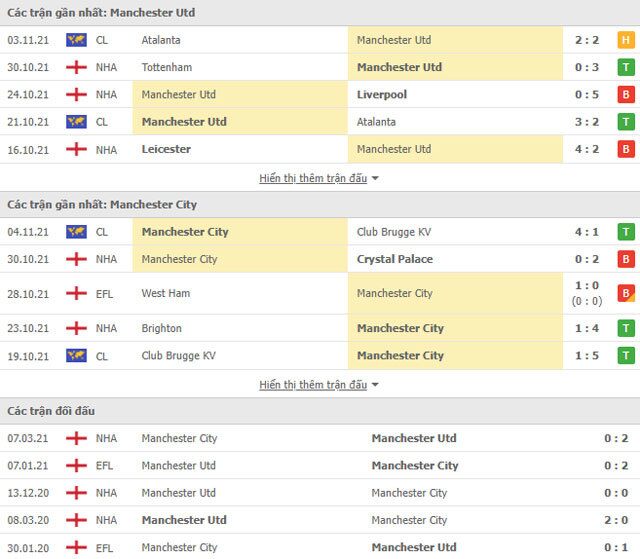Click the Champions League flag on 19.10.21 Club Brugge row

coord(75,356)
